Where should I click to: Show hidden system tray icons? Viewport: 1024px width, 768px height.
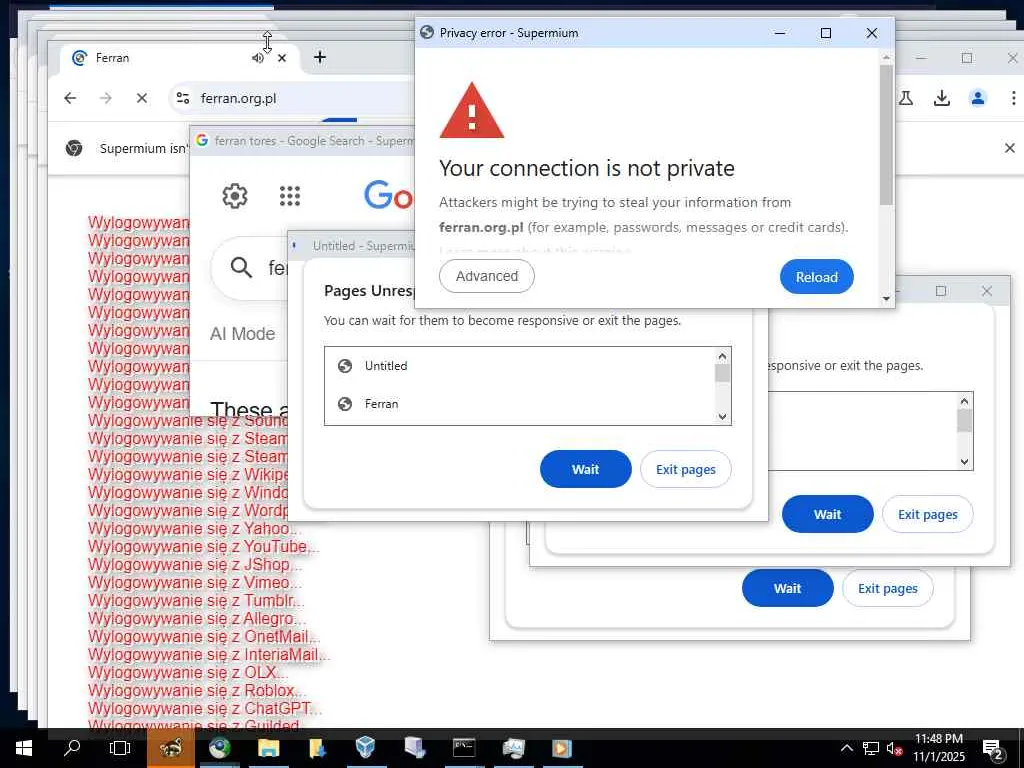(x=846, y=748)
